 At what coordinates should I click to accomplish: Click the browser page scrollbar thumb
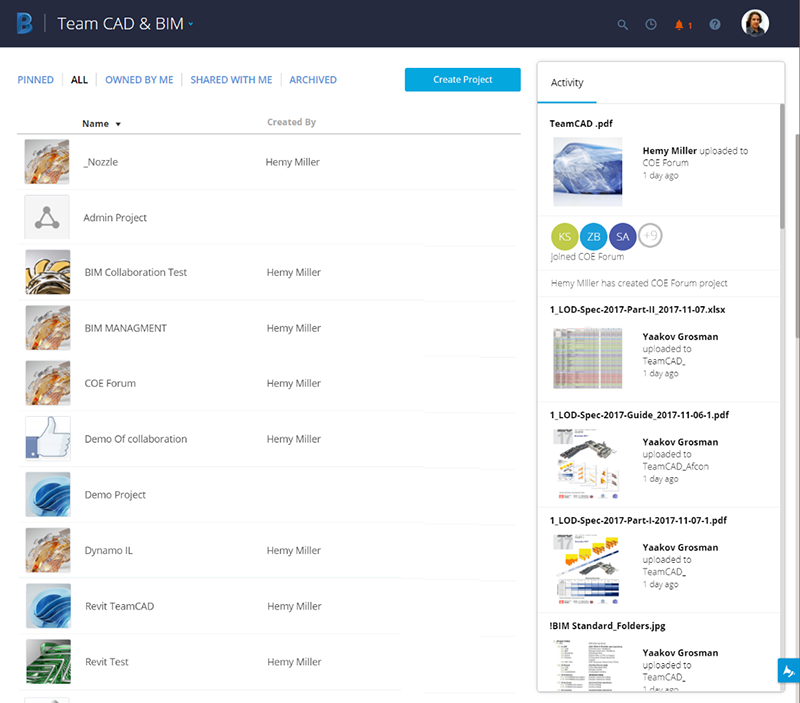[x=797, y=235]
